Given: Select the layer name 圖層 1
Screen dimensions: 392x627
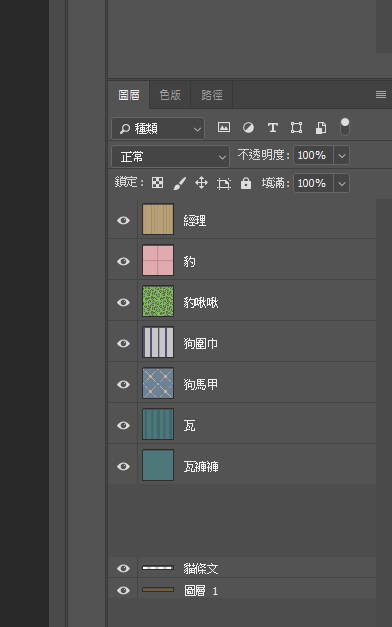Looking at the screenshot, I should tap(201, 591).
